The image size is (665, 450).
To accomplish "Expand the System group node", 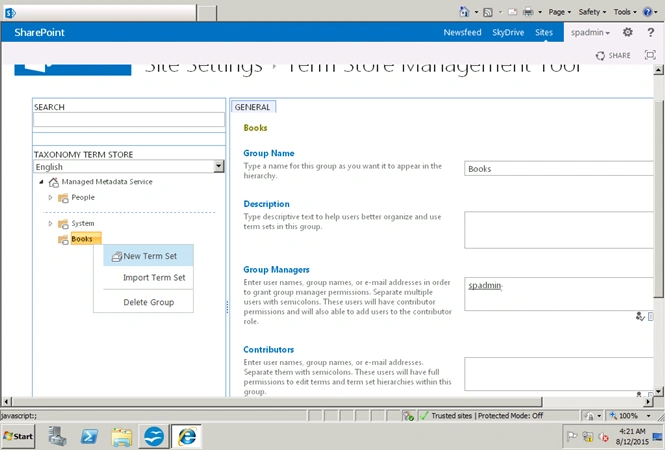I will tap(50, 223).
